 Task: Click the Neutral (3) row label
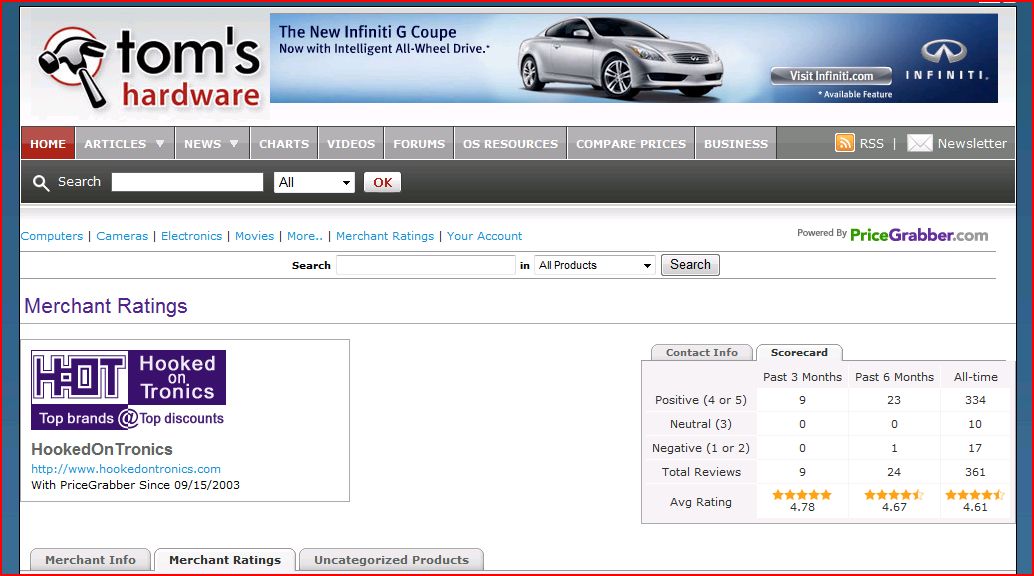[x=700, y=424]
